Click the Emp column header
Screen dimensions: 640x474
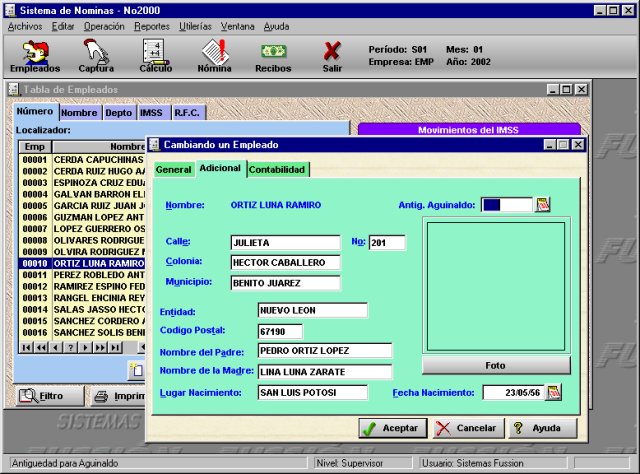tap(35, 147)
